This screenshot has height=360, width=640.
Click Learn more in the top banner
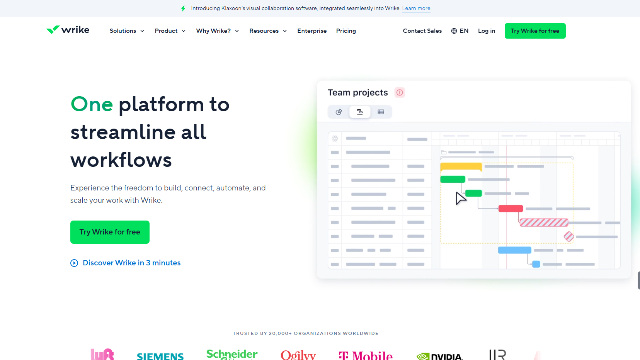pos(416,8)
